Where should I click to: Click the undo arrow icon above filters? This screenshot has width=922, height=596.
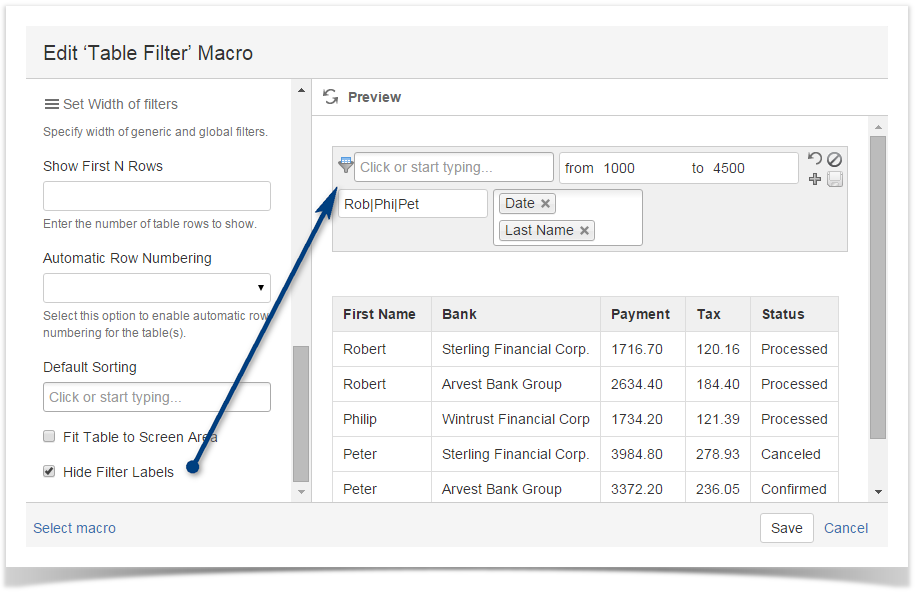[817, 158]
